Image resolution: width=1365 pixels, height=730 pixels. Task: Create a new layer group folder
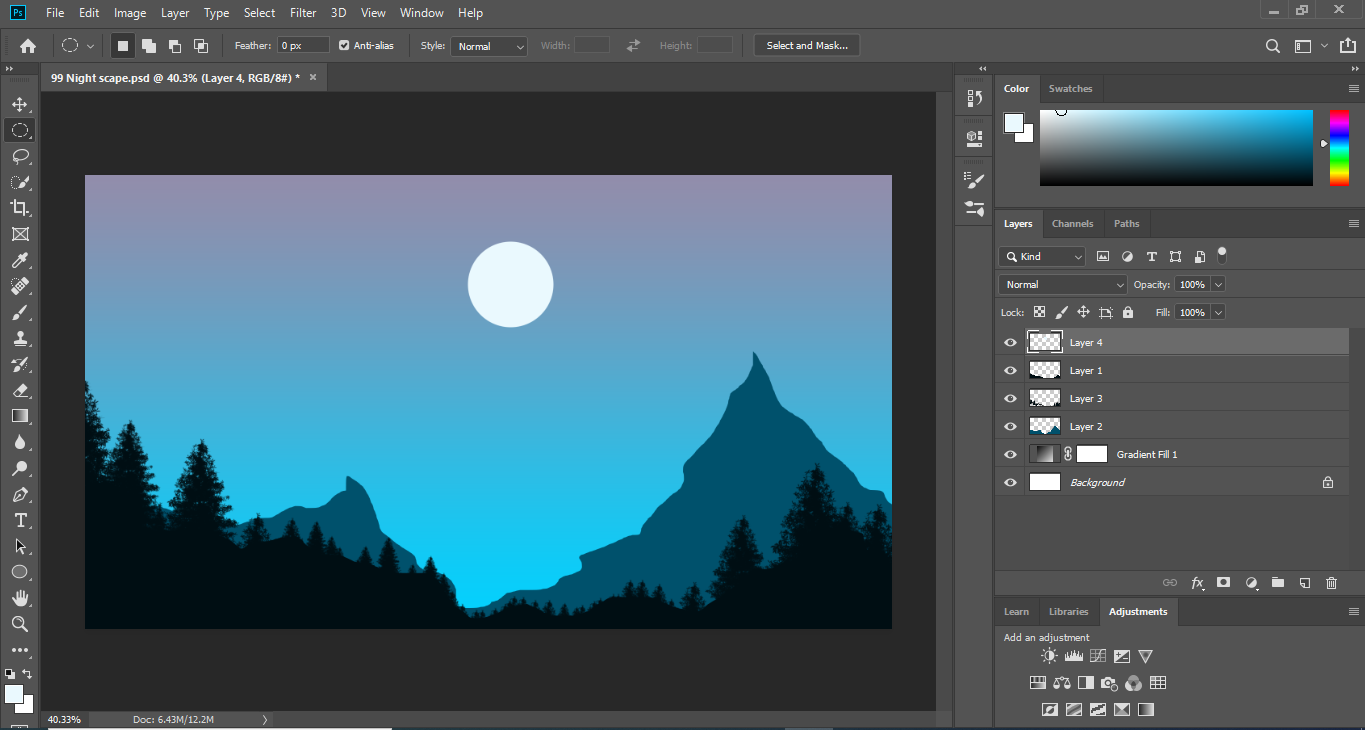(1277, 583)
